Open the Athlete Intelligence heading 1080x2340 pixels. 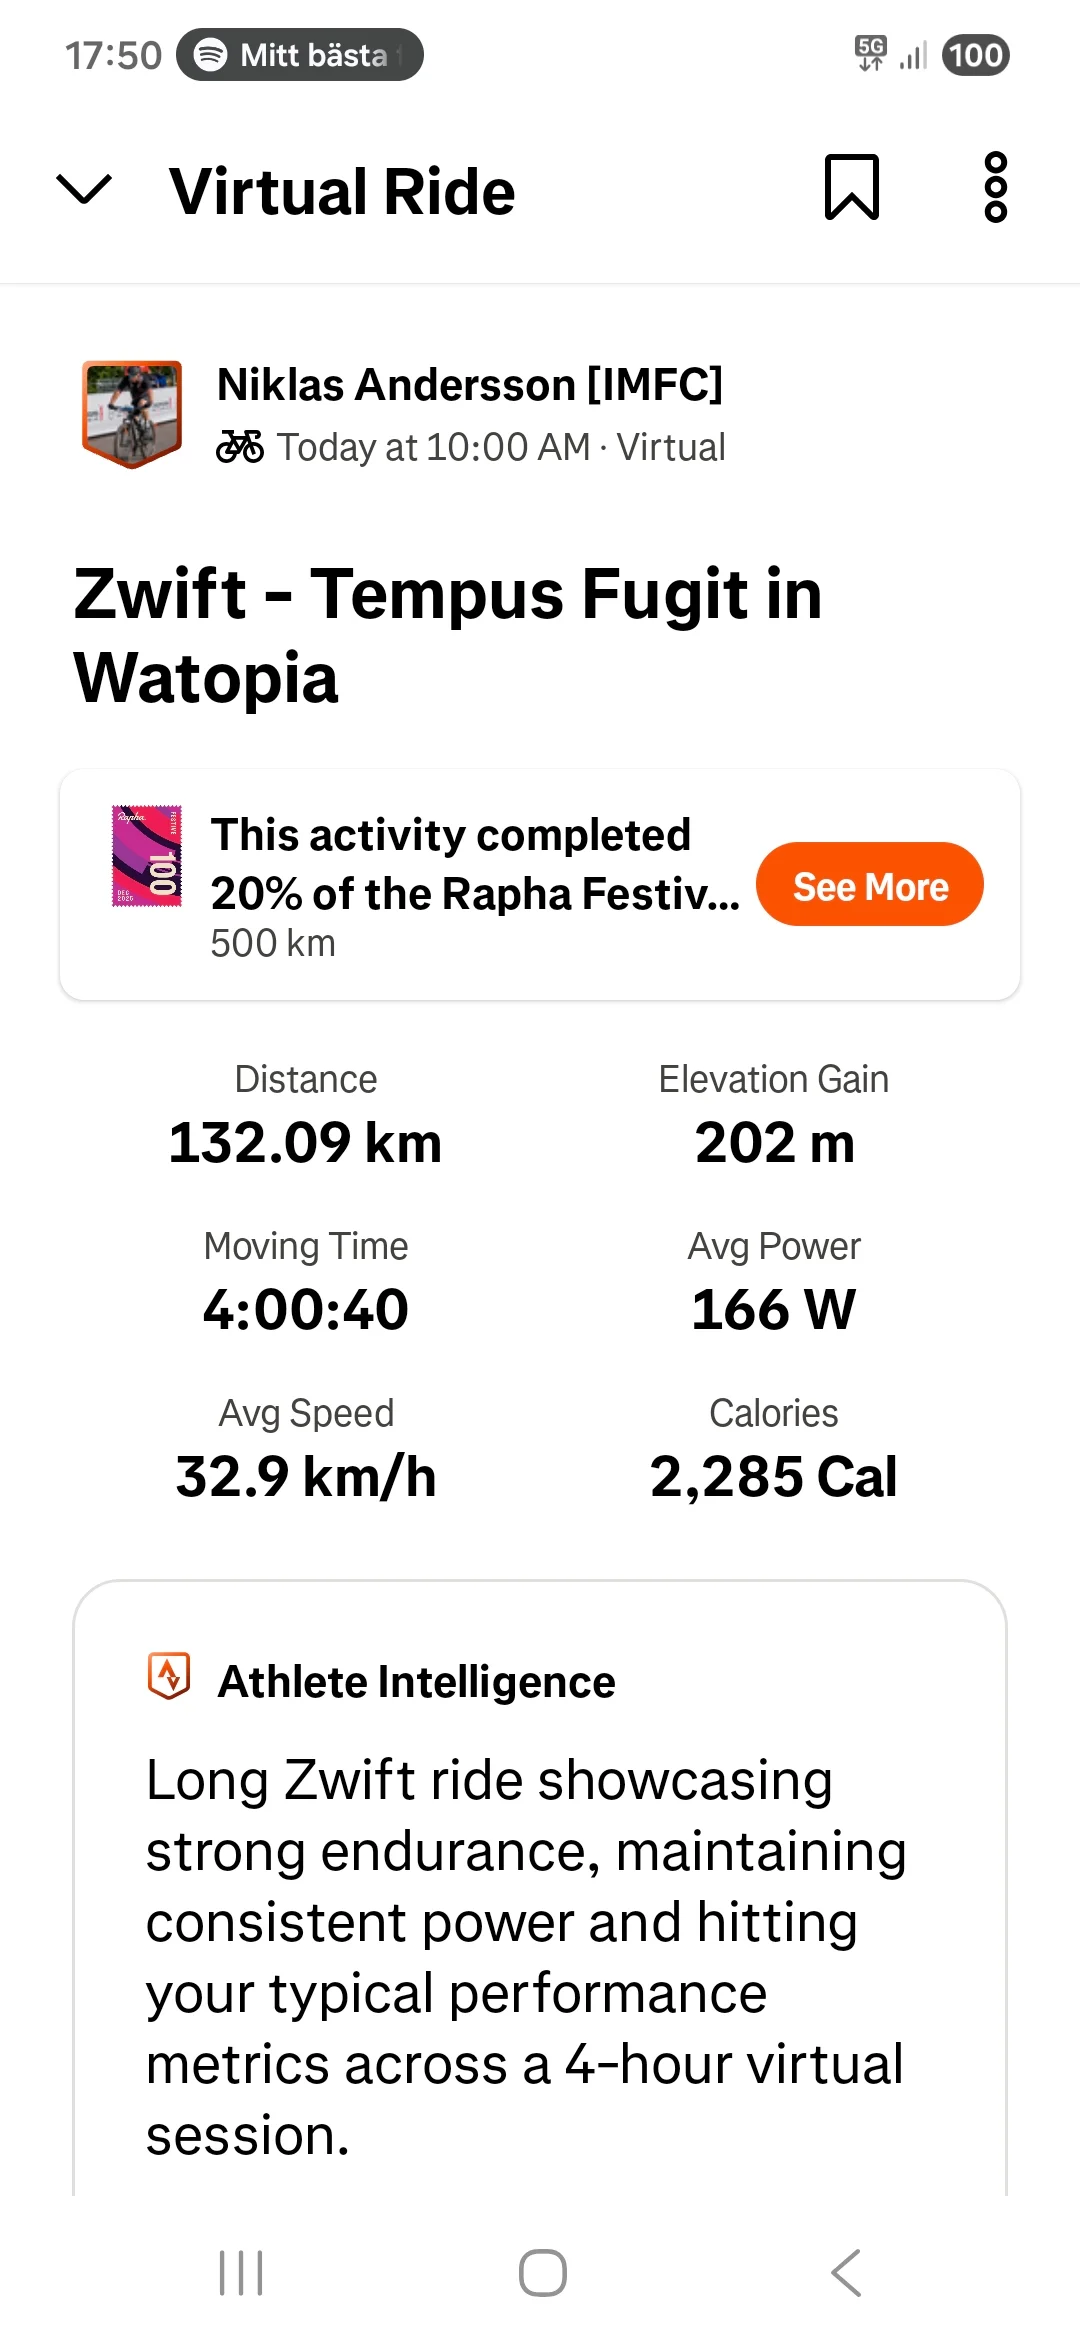[417, 1682]
